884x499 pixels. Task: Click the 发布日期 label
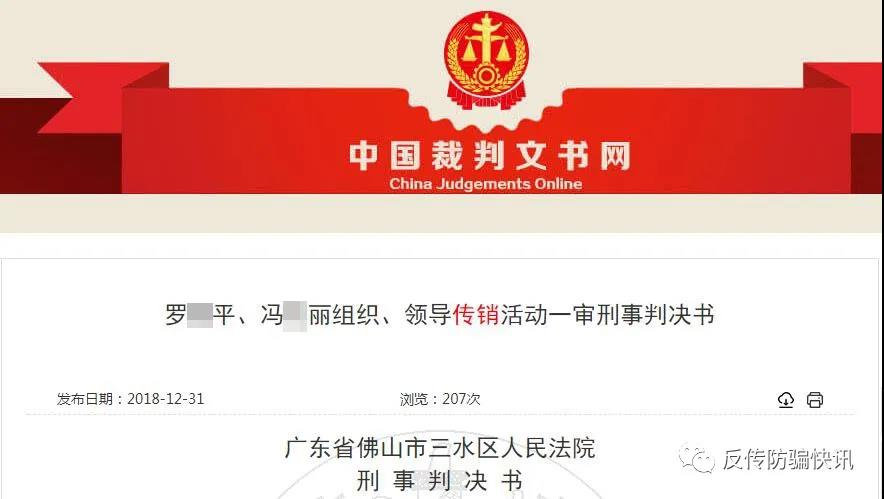85,399
